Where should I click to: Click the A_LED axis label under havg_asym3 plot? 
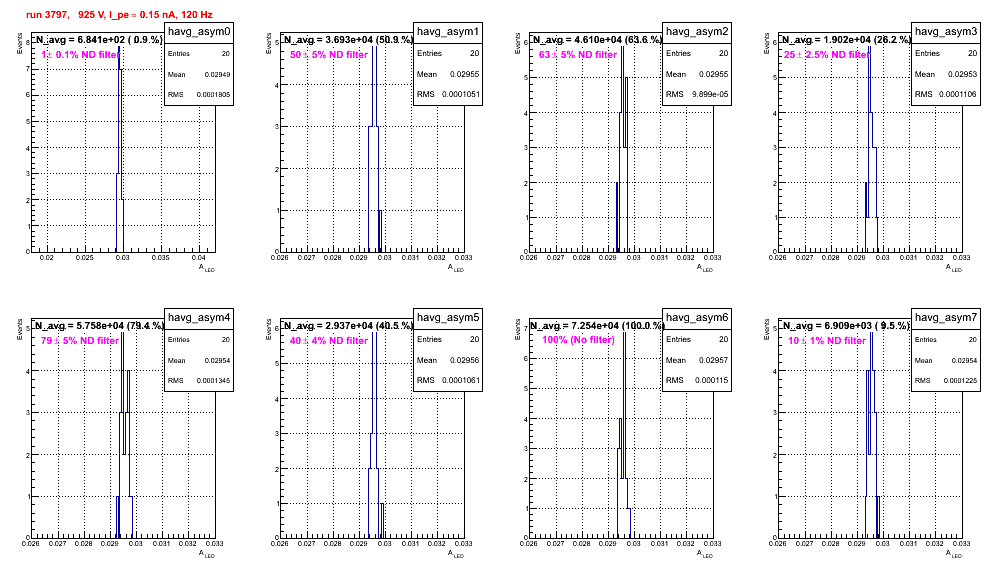[x=954, y=268]
